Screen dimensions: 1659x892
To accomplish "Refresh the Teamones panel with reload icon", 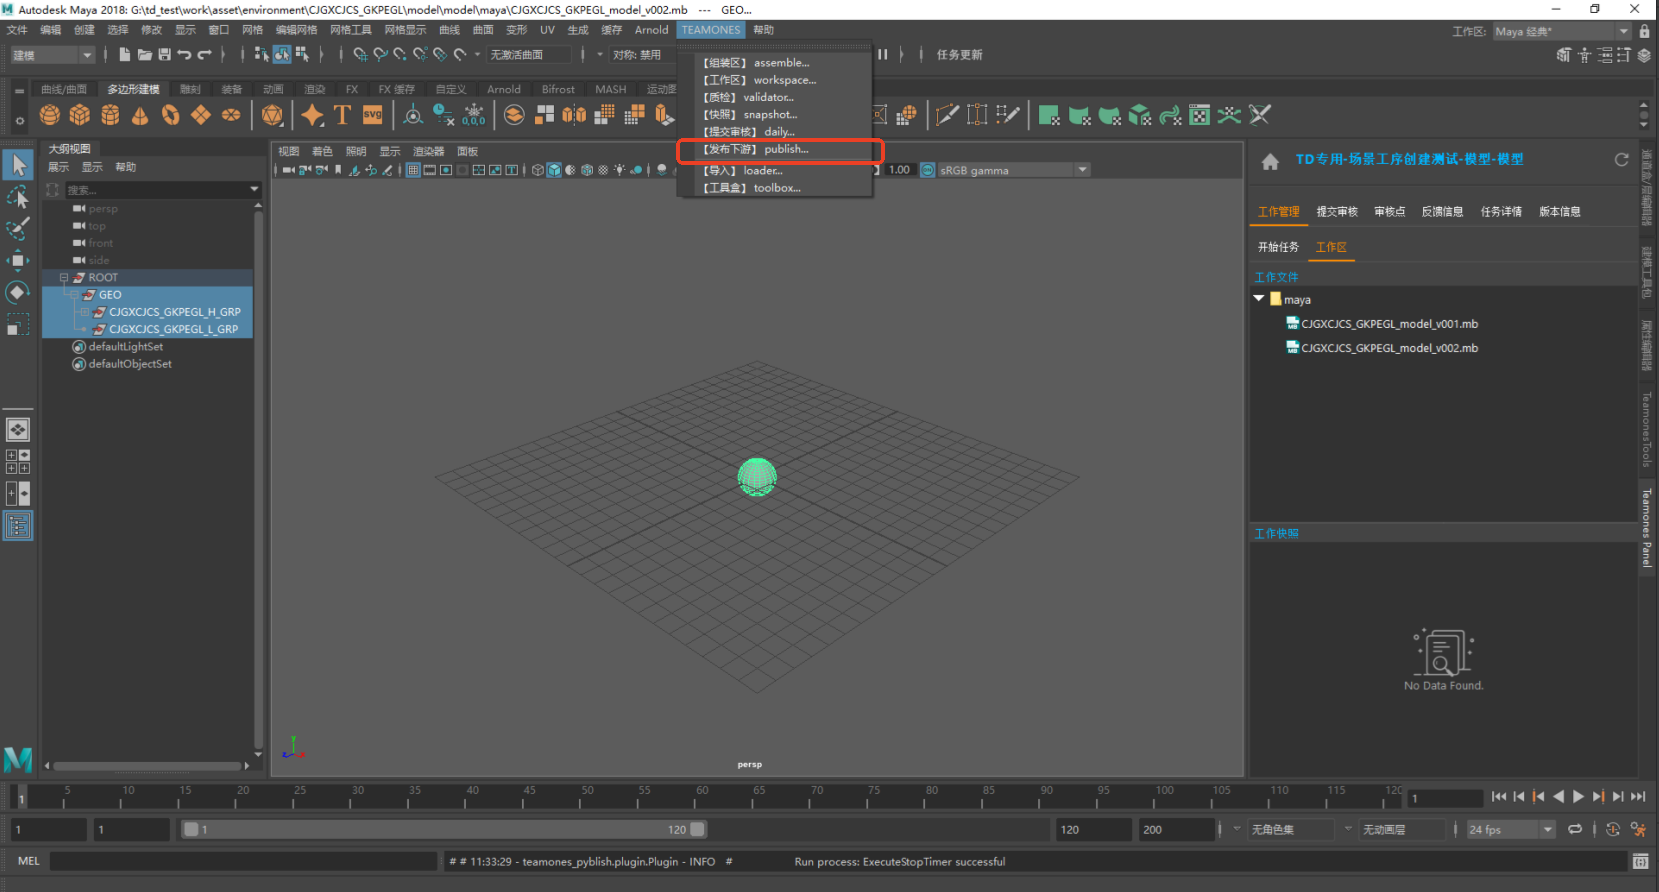I will 1621,160.
